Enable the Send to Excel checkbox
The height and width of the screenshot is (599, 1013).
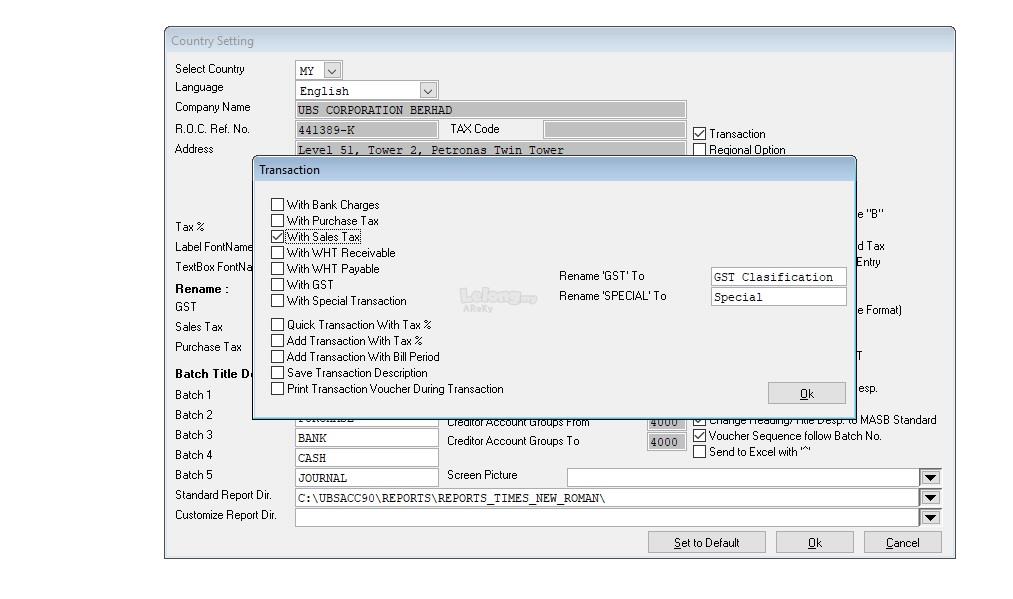coord(699,452)
